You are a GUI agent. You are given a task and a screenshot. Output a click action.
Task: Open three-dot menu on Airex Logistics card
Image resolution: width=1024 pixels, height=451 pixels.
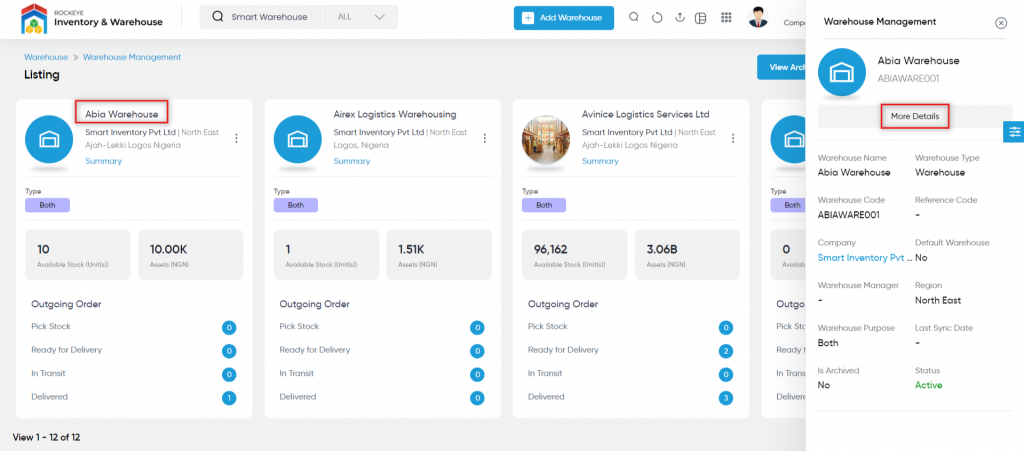point(485,138)
